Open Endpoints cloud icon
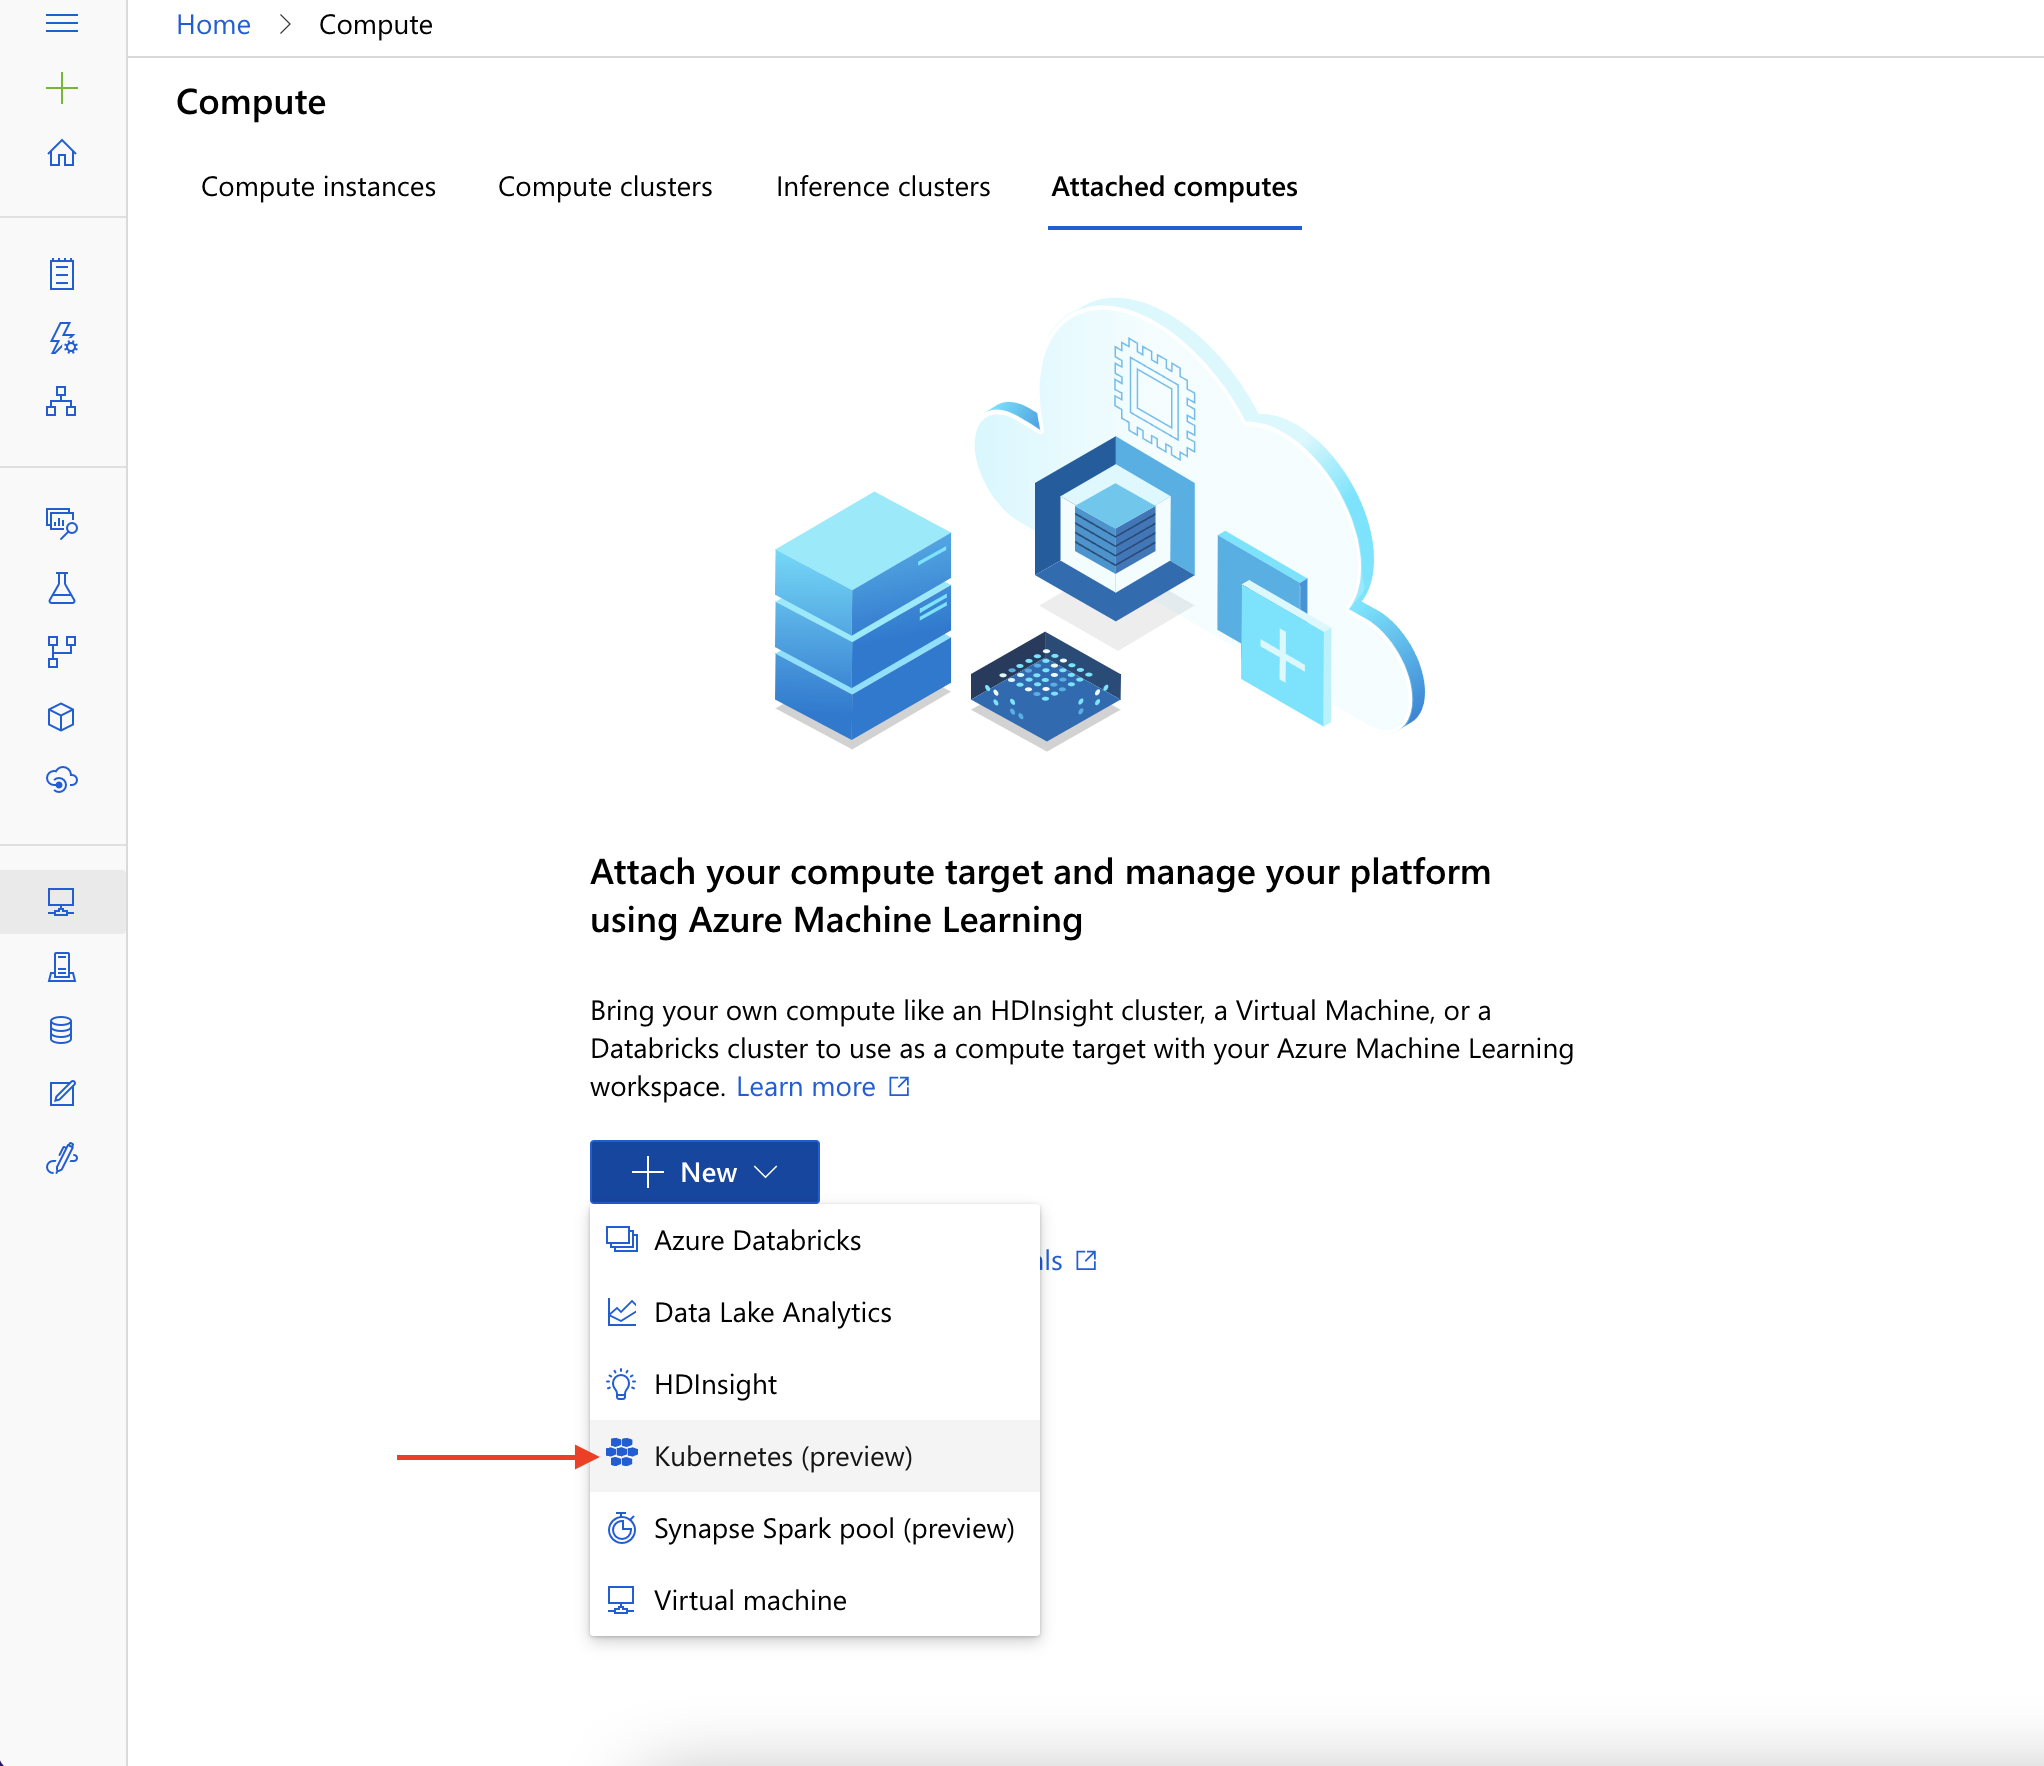This screenshot has width=2044, height=1766. click(x=62, y=779)
